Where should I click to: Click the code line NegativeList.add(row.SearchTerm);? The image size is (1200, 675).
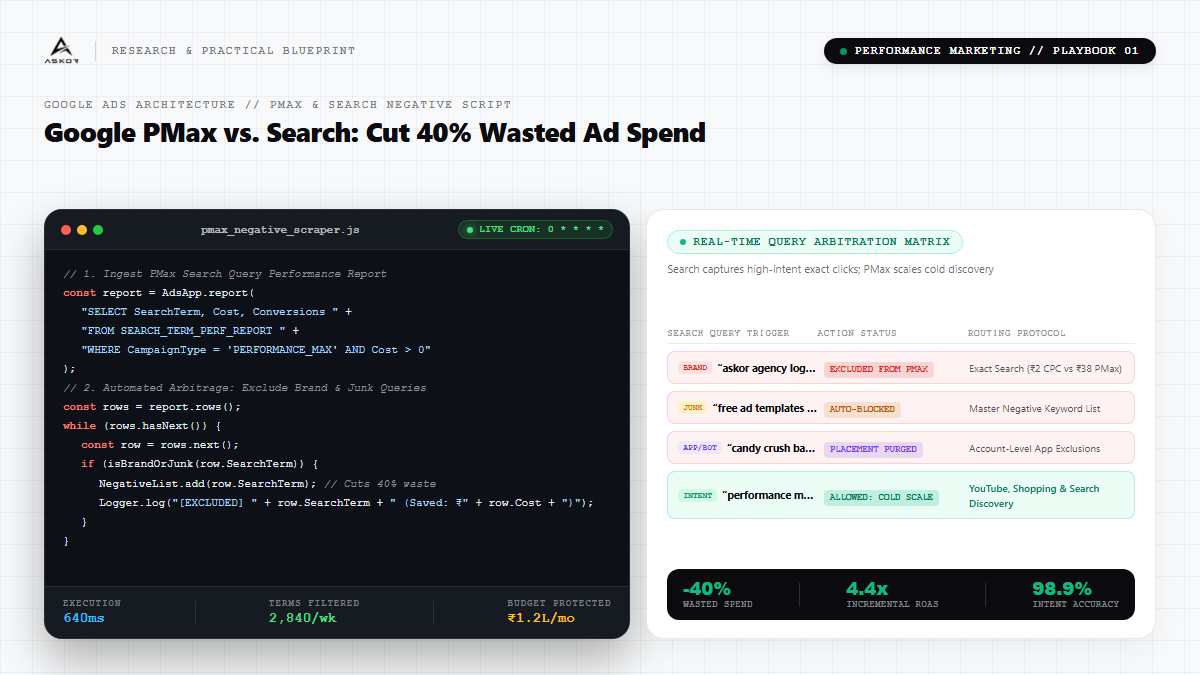point(208,483)
